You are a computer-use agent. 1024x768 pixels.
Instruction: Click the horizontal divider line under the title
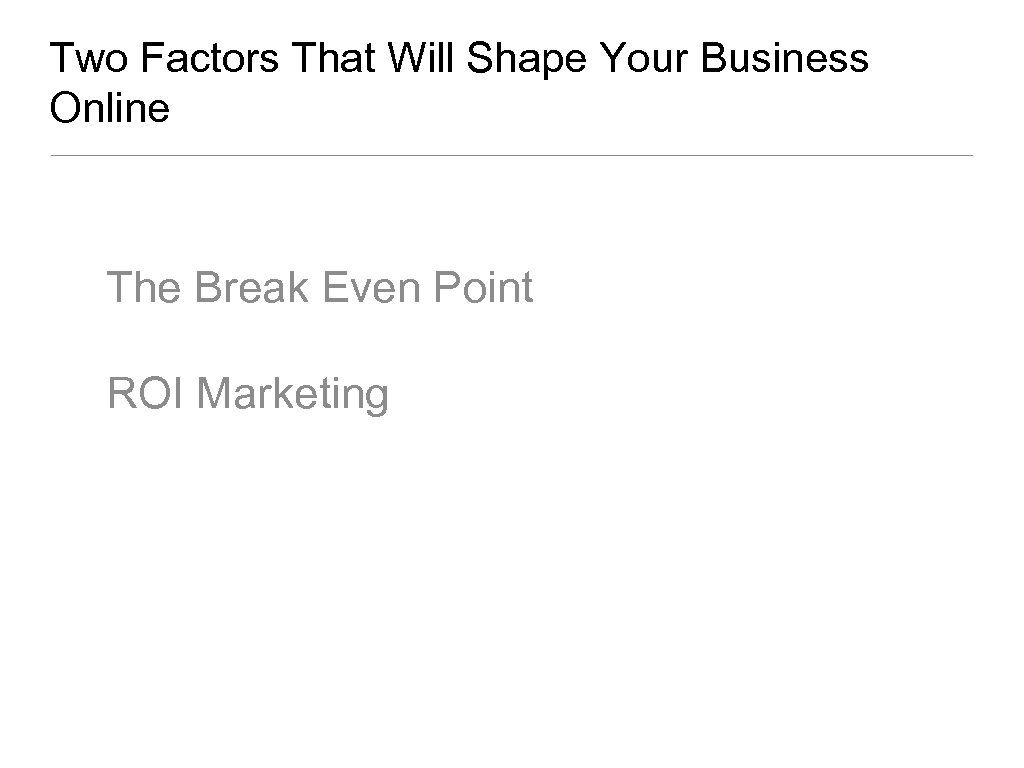tap(511, 156)
